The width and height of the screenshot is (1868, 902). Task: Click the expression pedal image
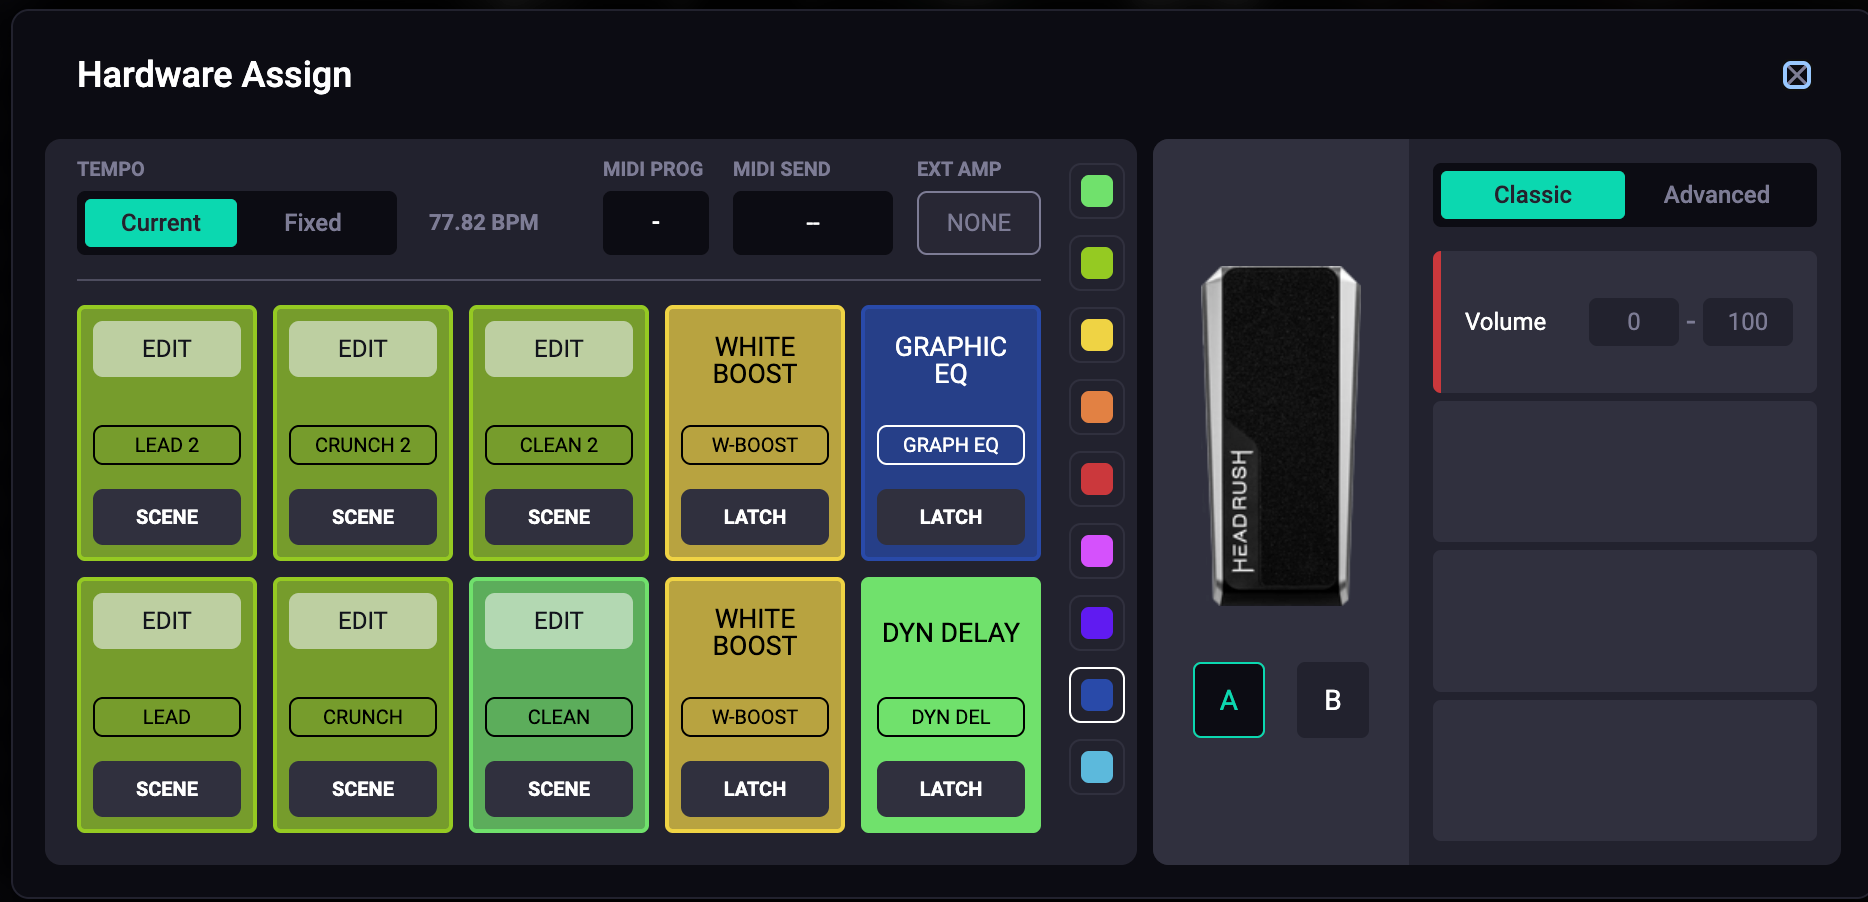click(x=1280, y=435)
